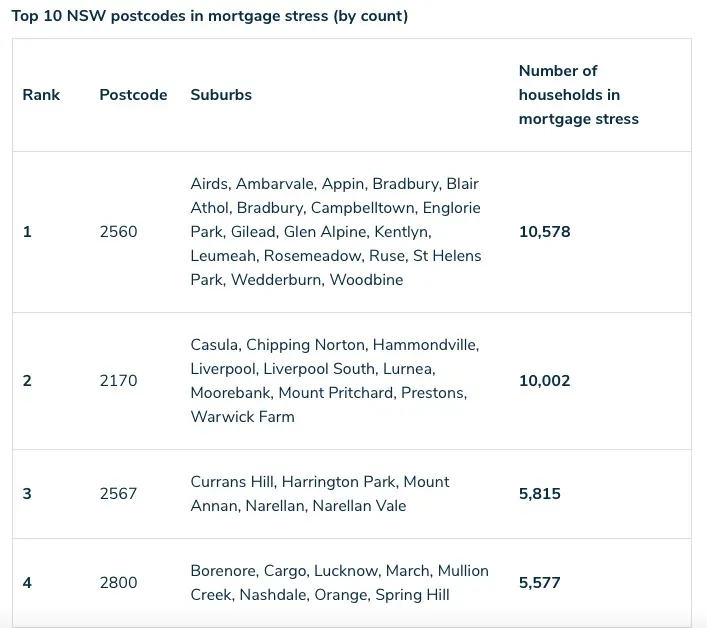Select postcode 2170 cell
707x628 pixels.
pyautogui.click(x=118, y=380)
